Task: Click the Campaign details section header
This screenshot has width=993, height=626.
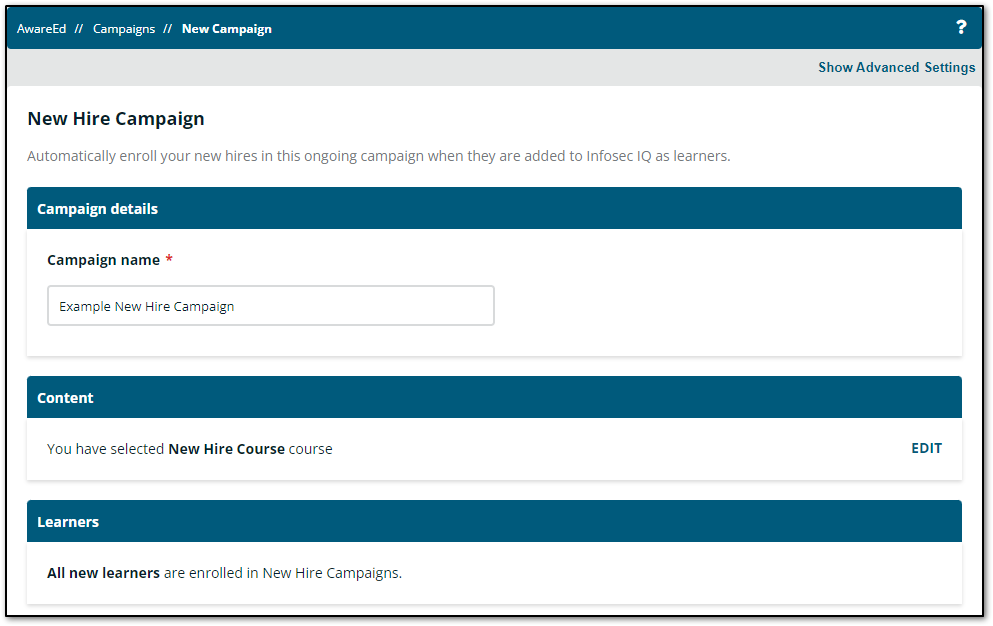Action: pos(97,208)
